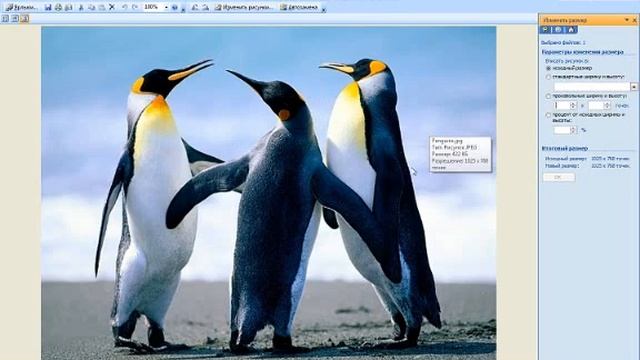
Task: Click the Автозамена (AutoCorrect) button
Action: pos(300,7)
